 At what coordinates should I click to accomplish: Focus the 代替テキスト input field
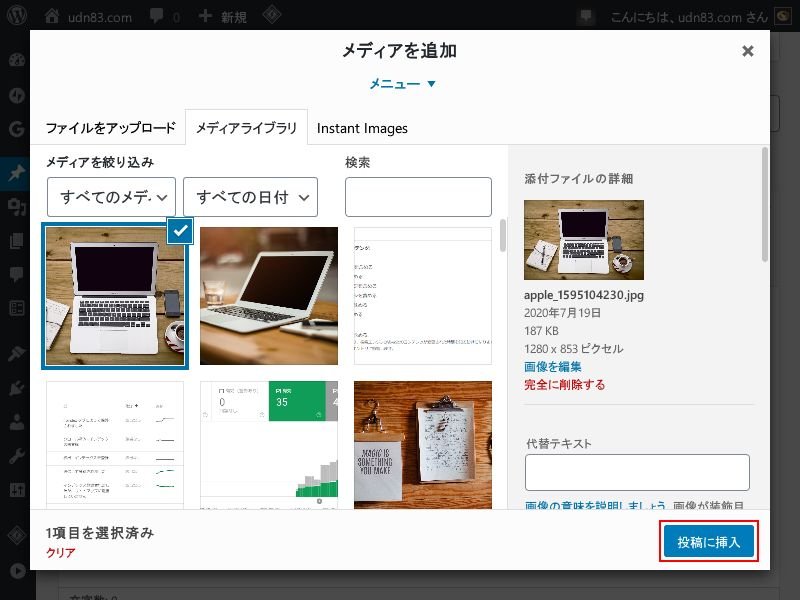coord(637,472)
